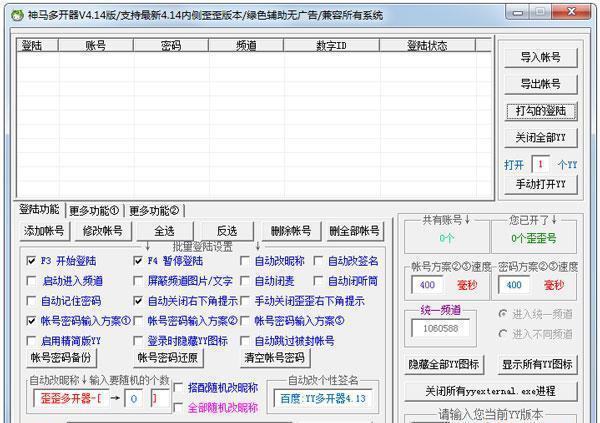This screenshot has width=600, height=423.
Task: Switch to 登陆功能 tab
Action: point(39,209)
